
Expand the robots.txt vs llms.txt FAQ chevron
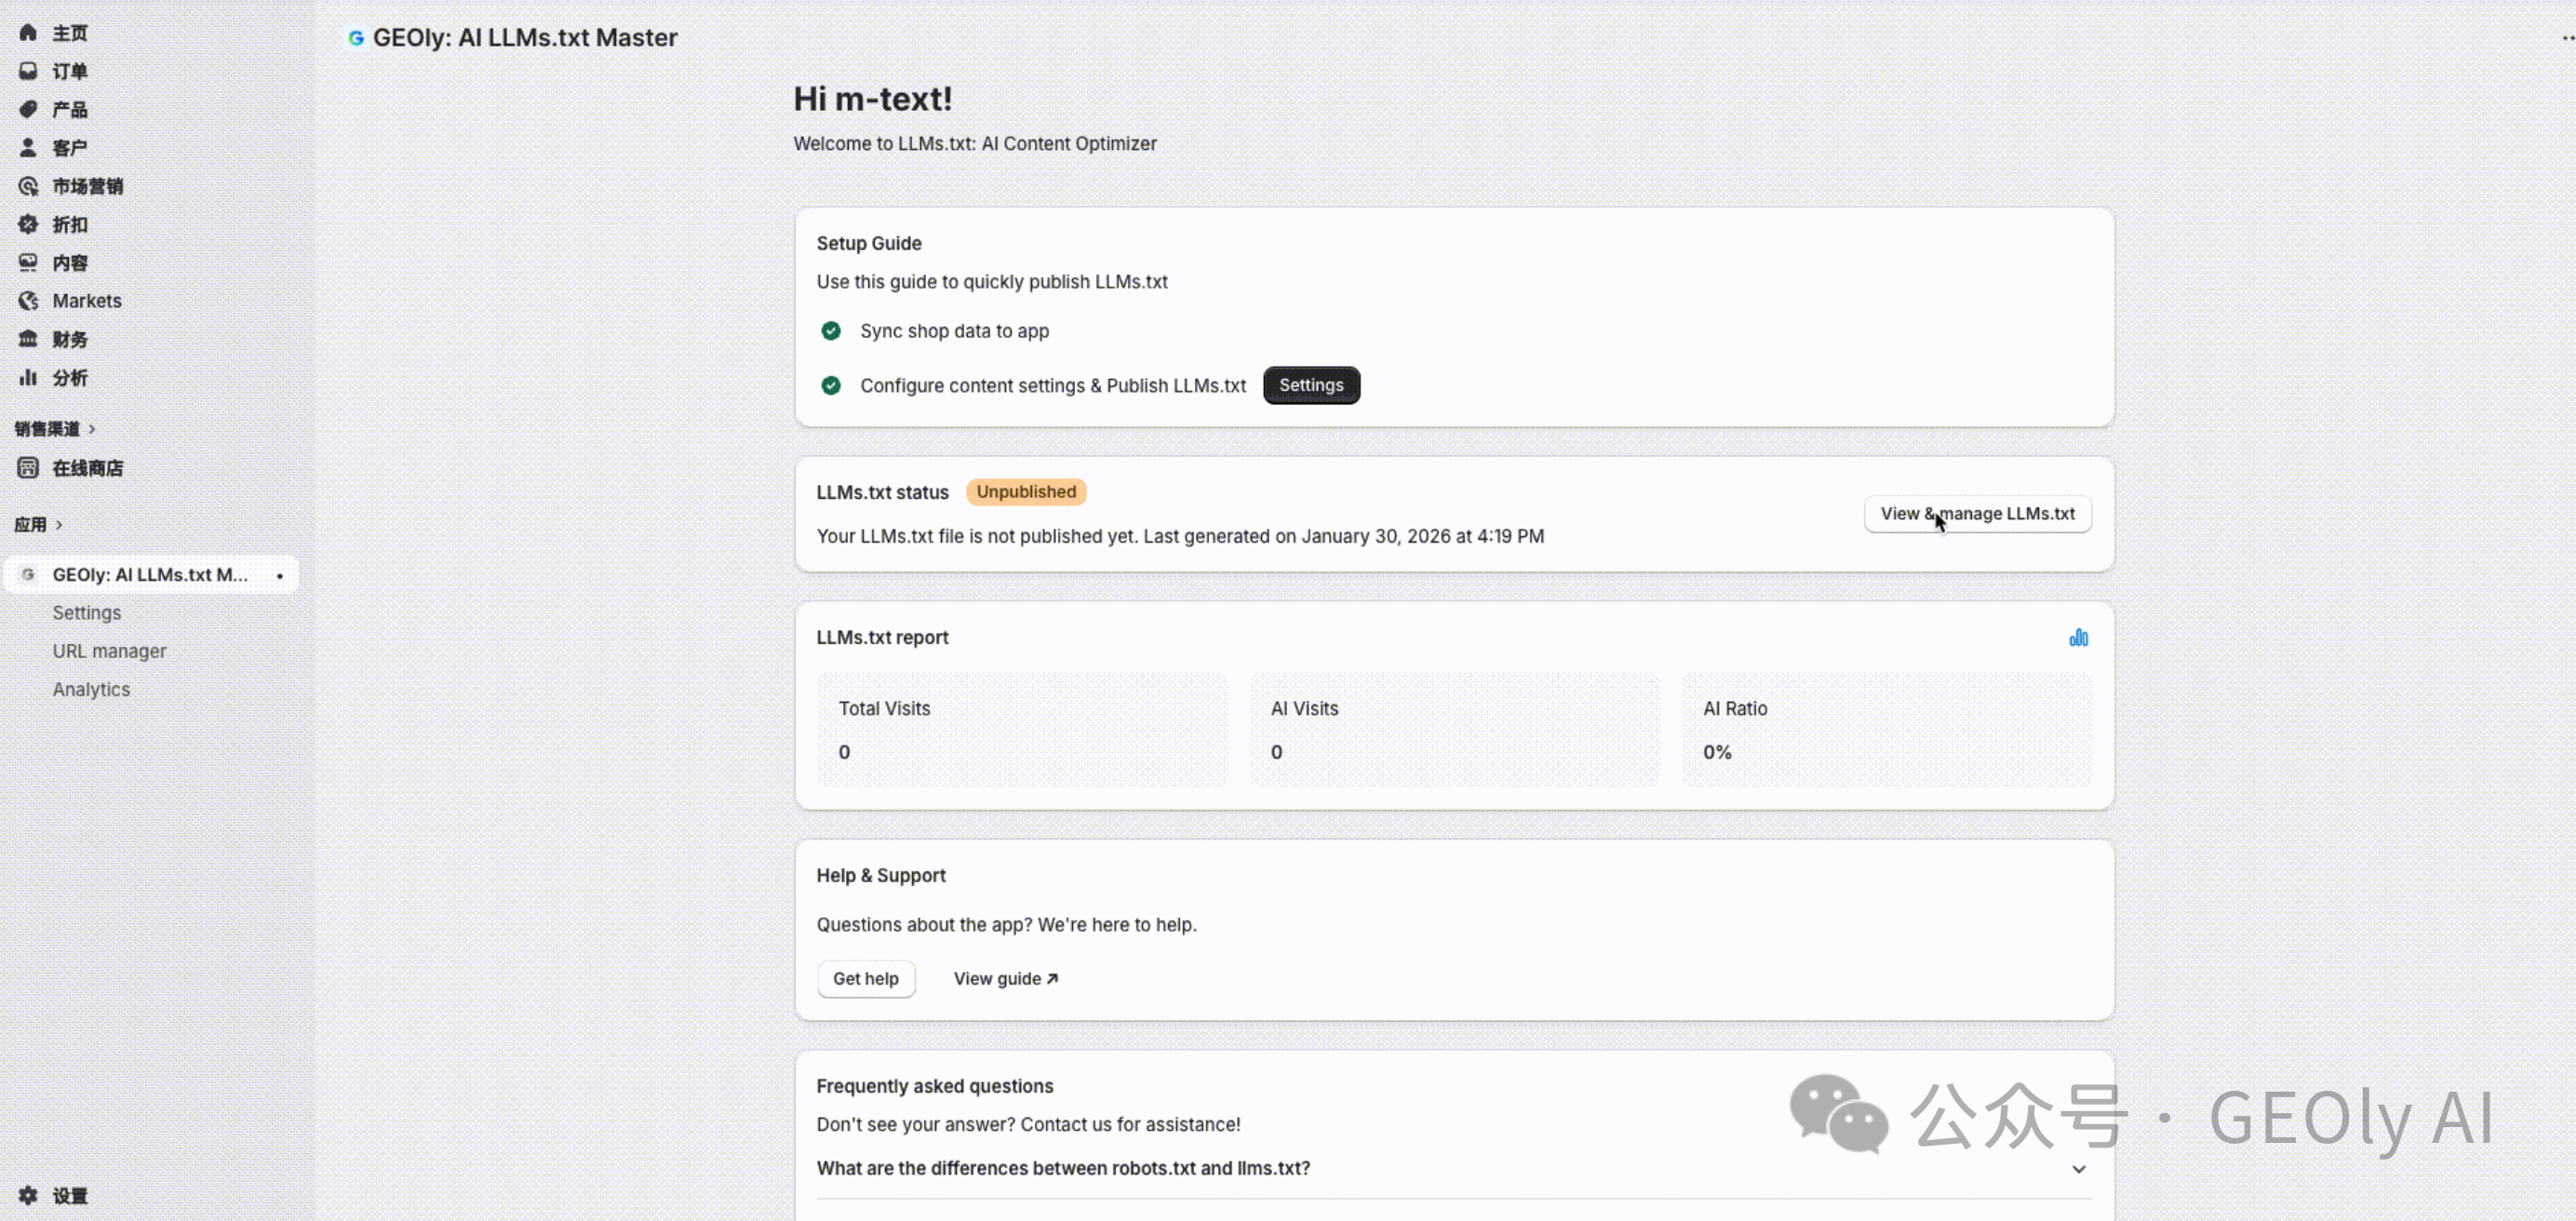coord(2078,1168)
